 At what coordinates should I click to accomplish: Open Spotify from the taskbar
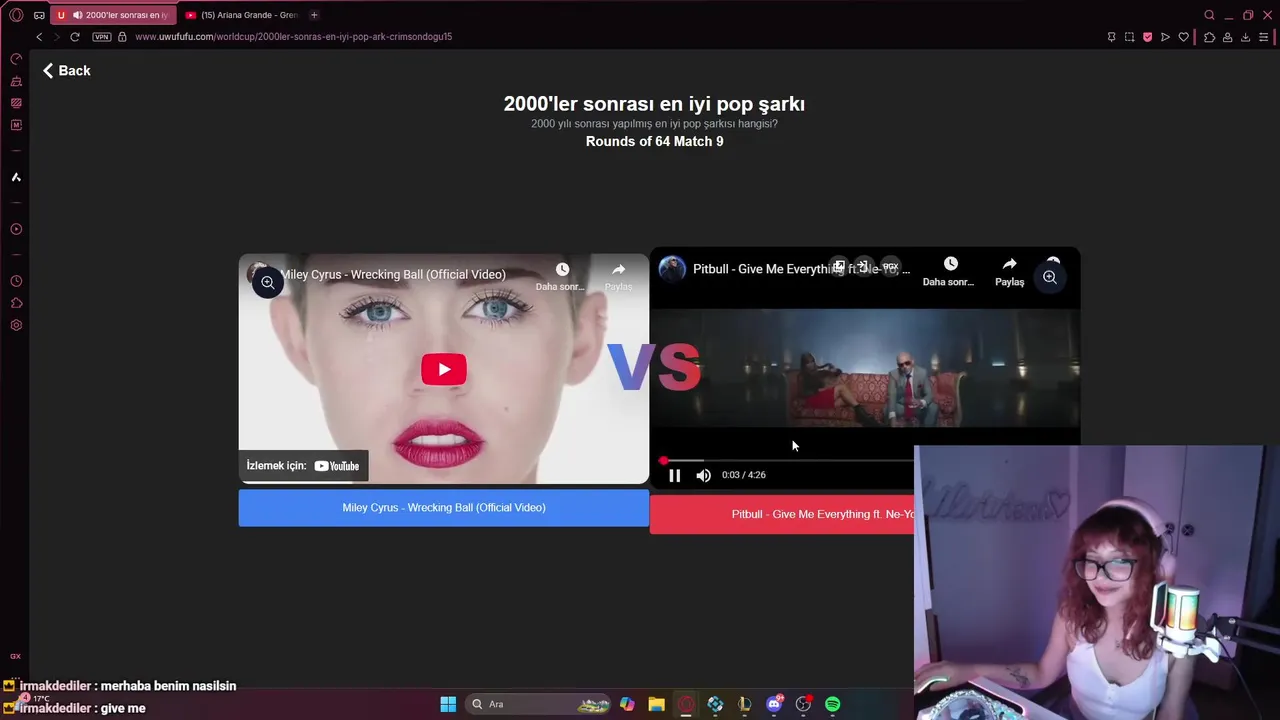833,704
